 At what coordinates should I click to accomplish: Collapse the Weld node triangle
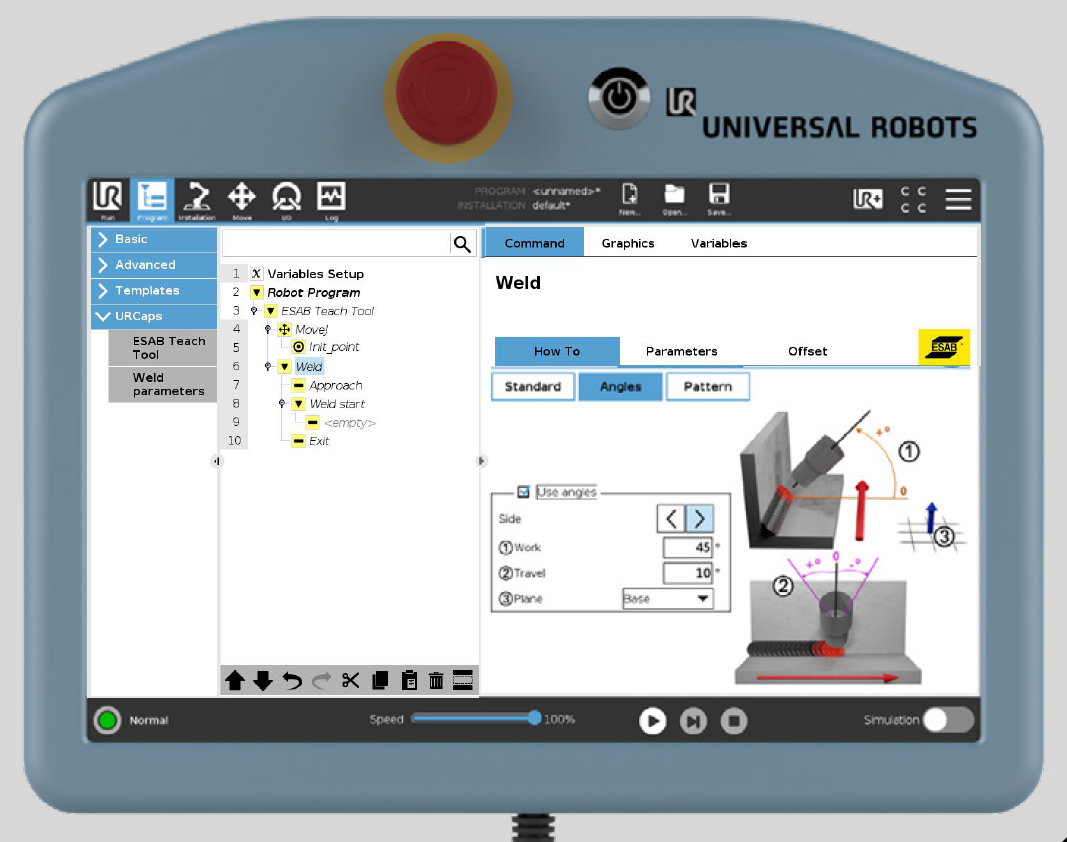284,366
